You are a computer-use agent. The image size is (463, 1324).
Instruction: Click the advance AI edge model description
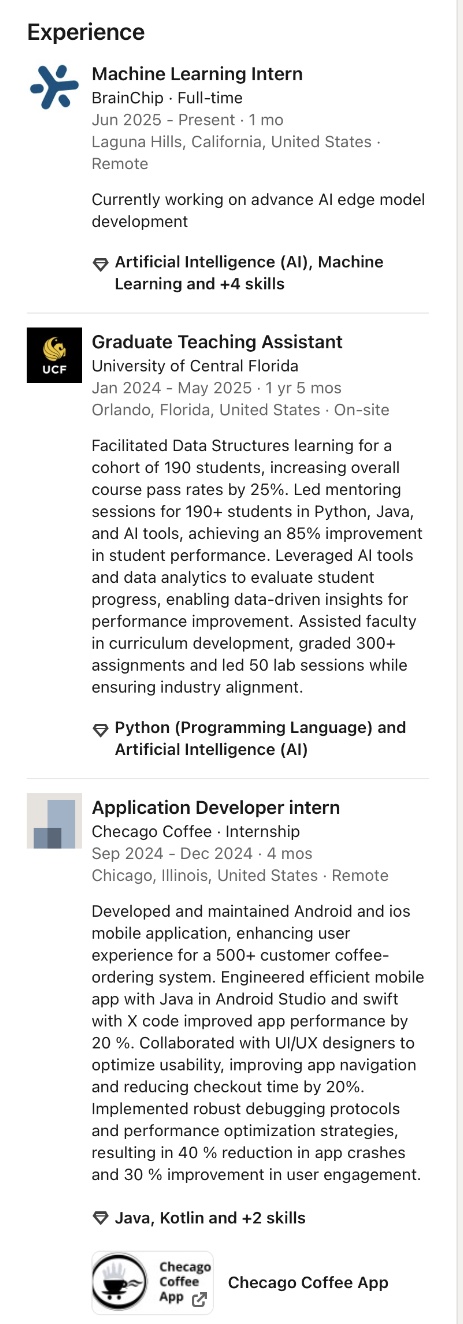click(258, 210)
